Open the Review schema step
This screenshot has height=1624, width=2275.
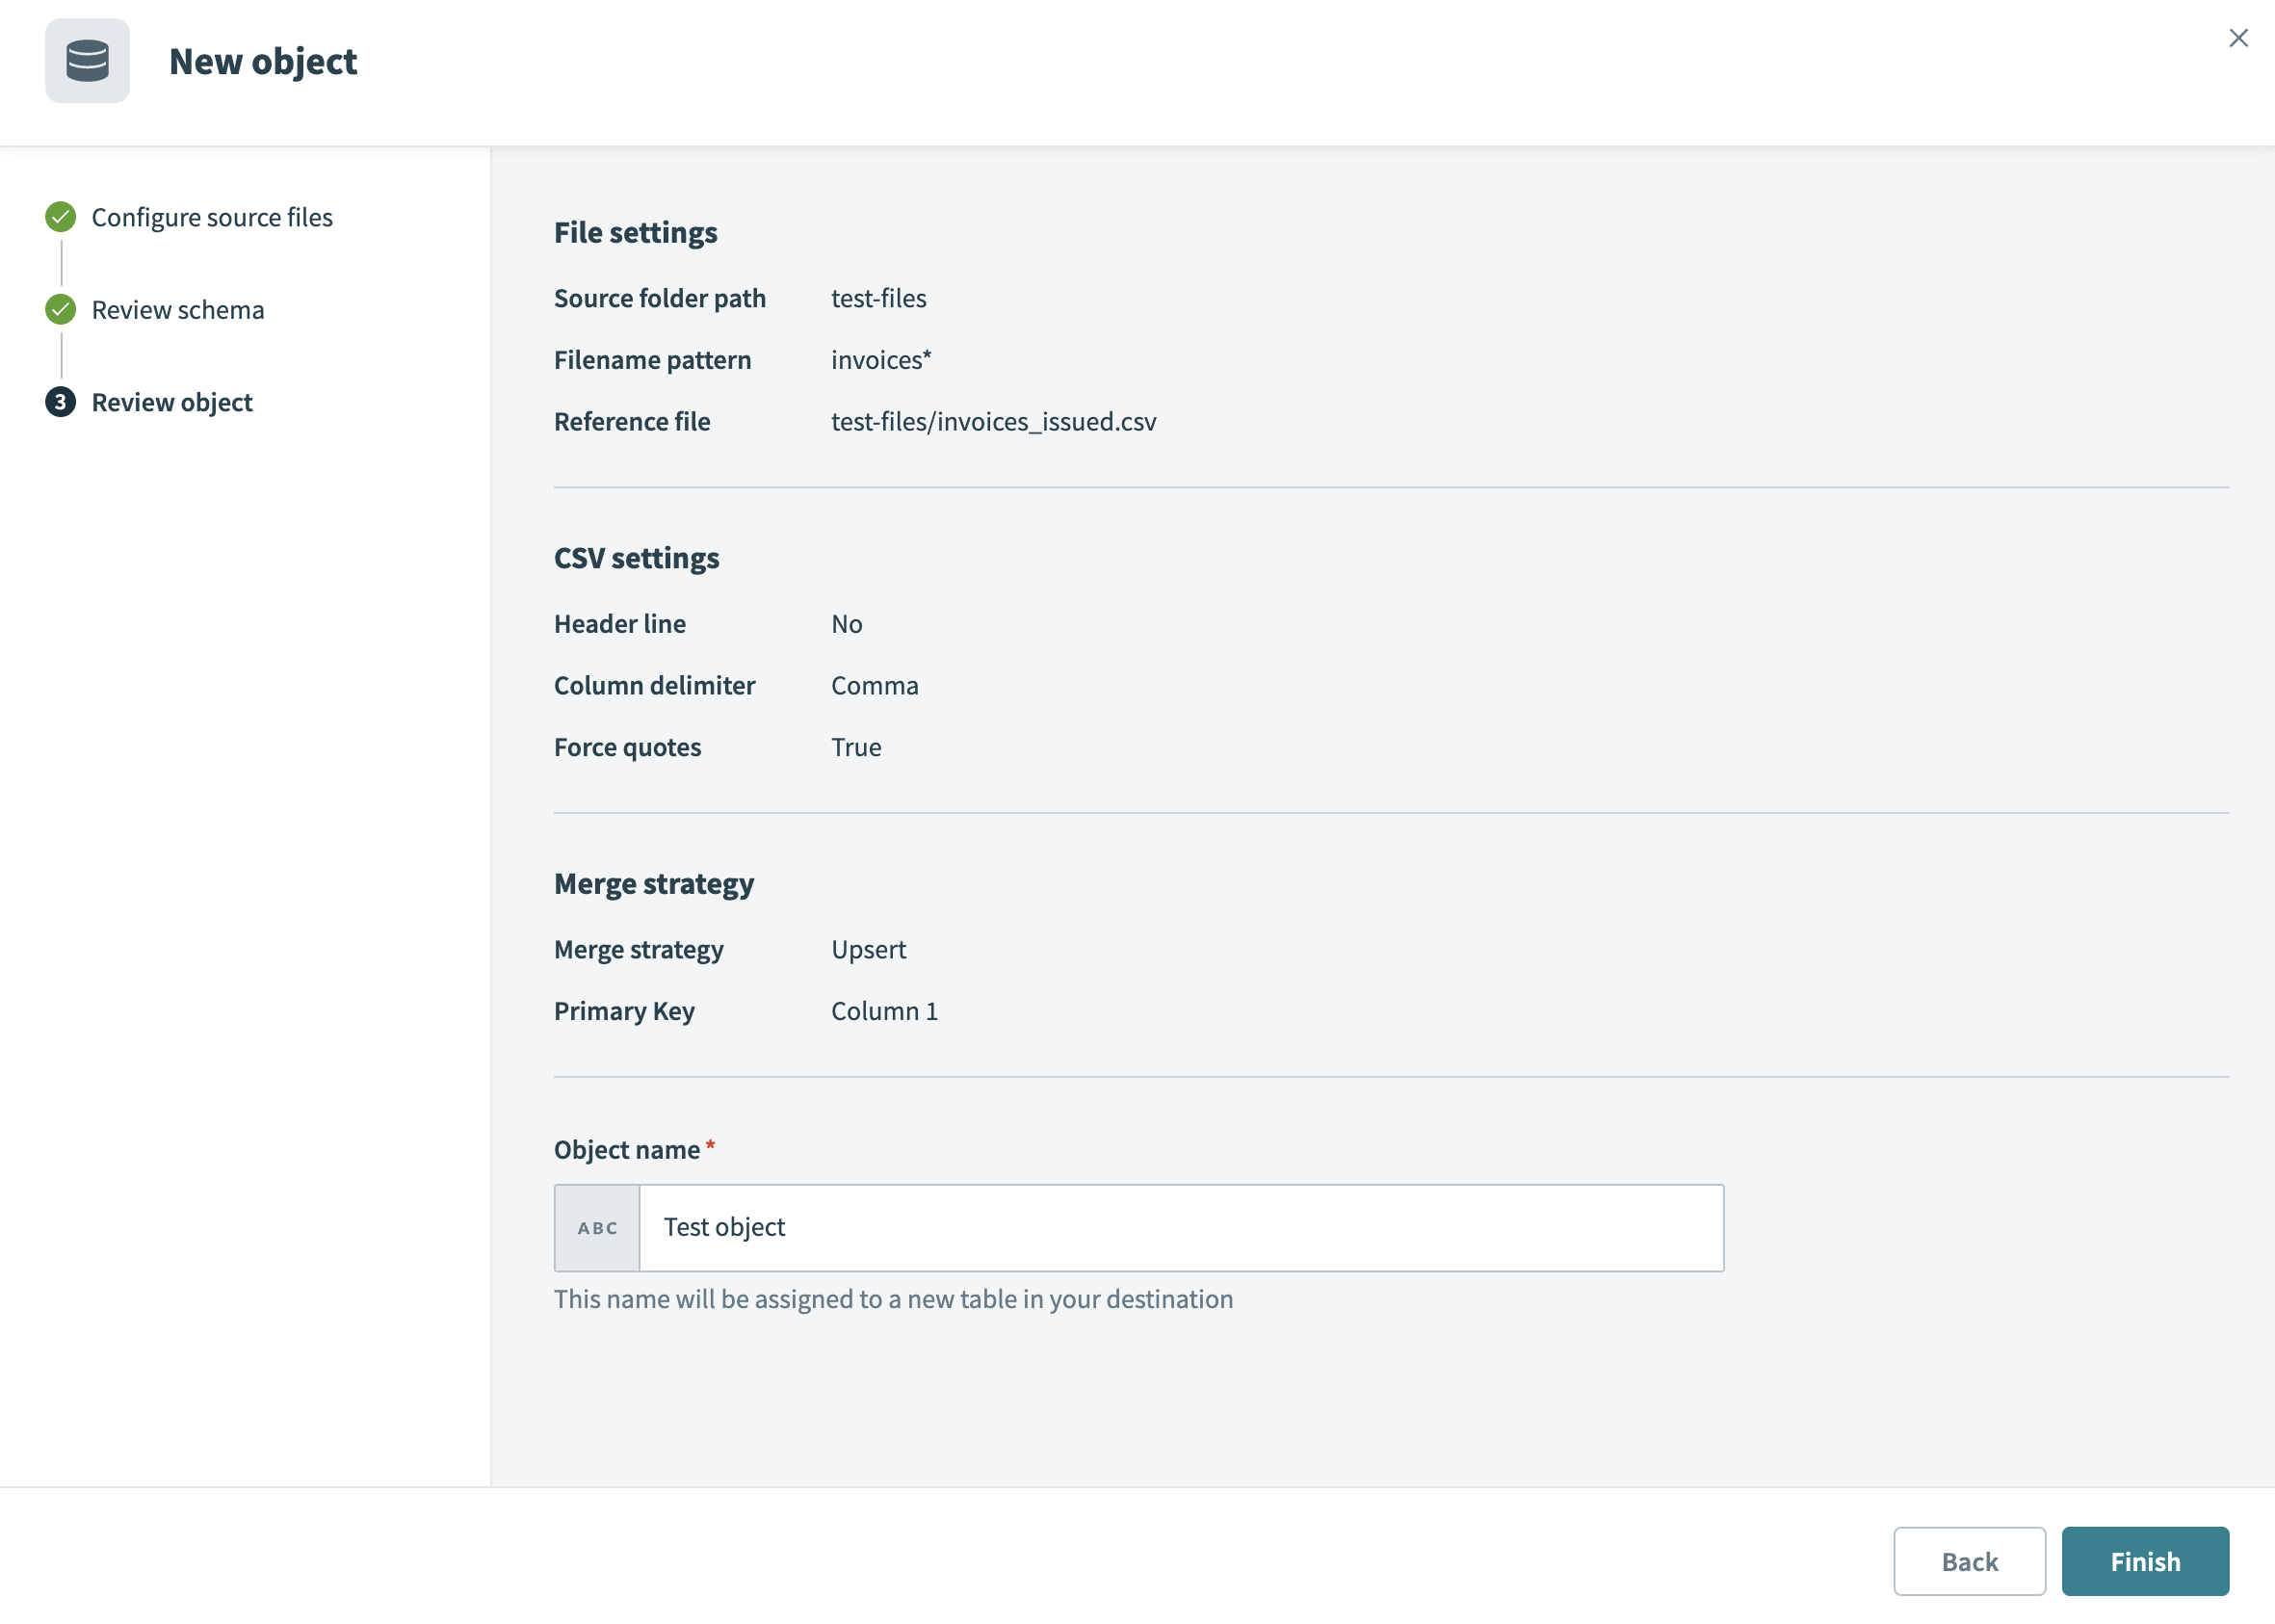click(x=178, y=310)
